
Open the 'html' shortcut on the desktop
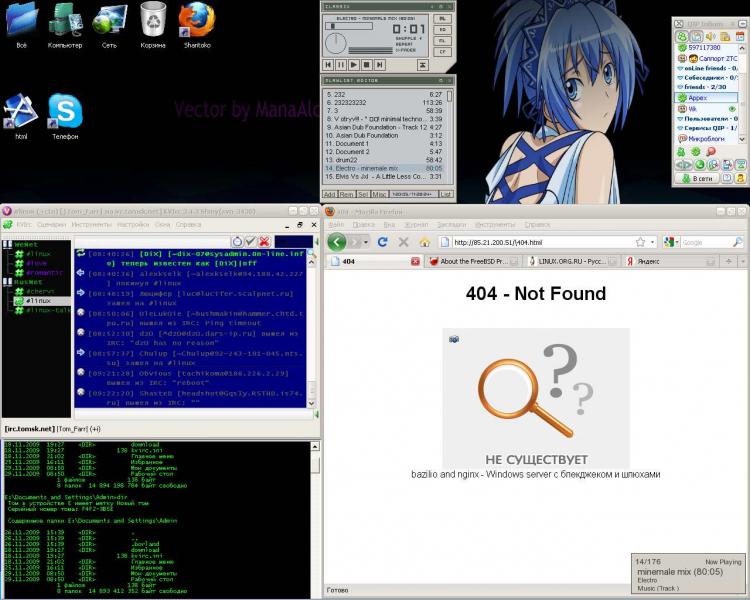21,117
